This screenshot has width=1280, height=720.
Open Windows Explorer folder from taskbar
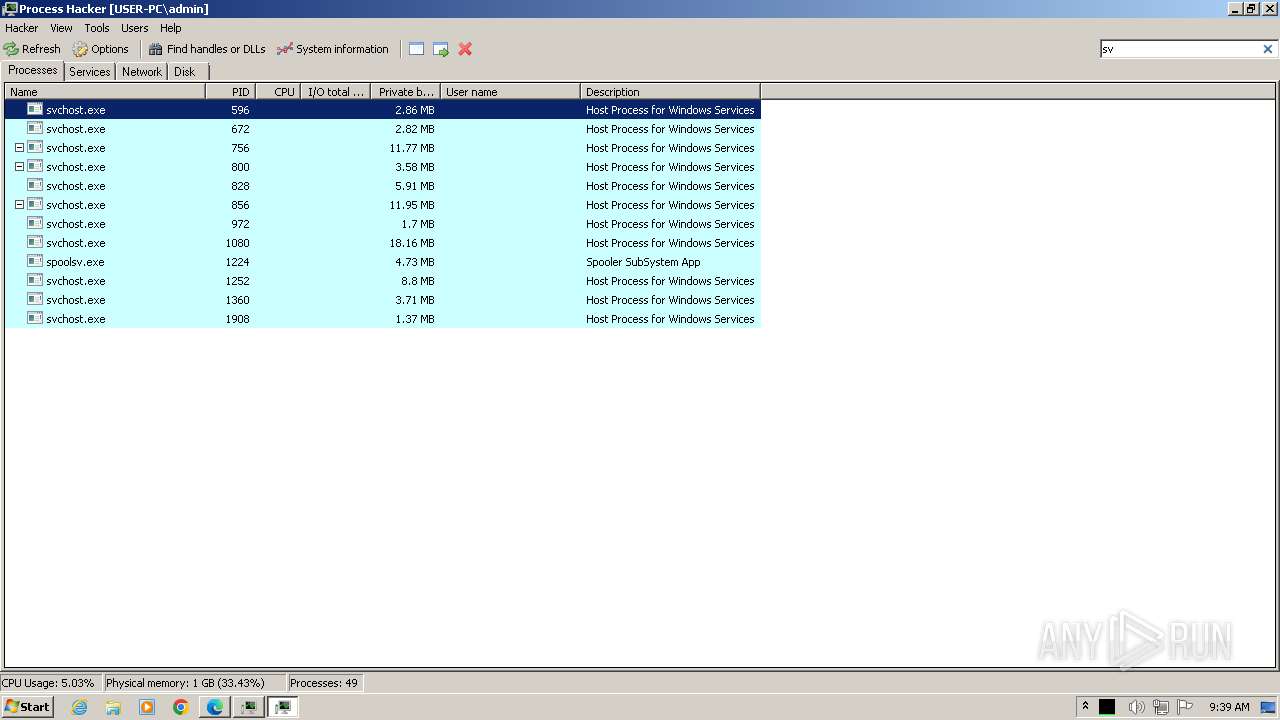[113, 707]
